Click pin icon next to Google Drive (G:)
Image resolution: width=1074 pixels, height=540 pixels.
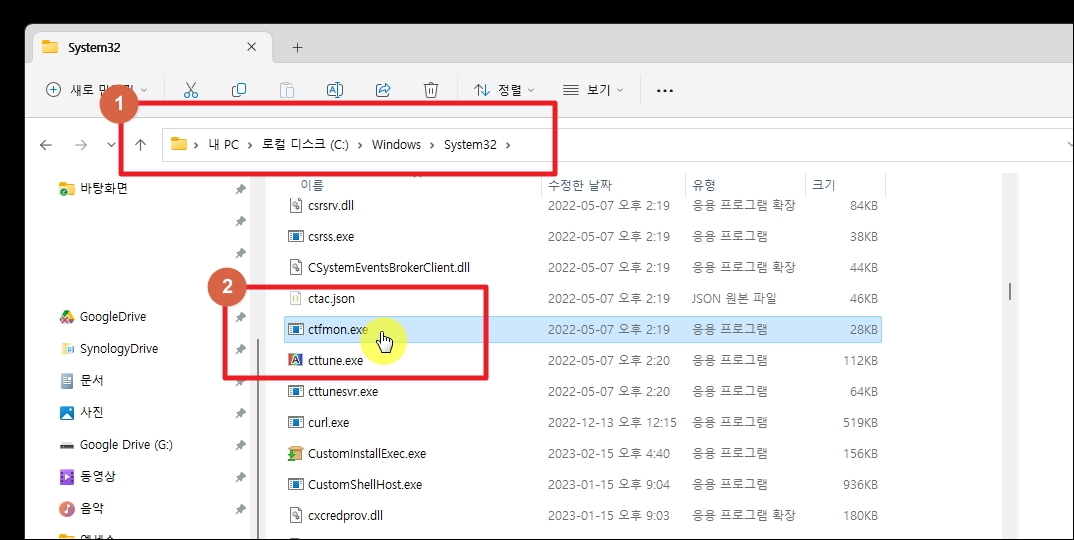(240, 445)
